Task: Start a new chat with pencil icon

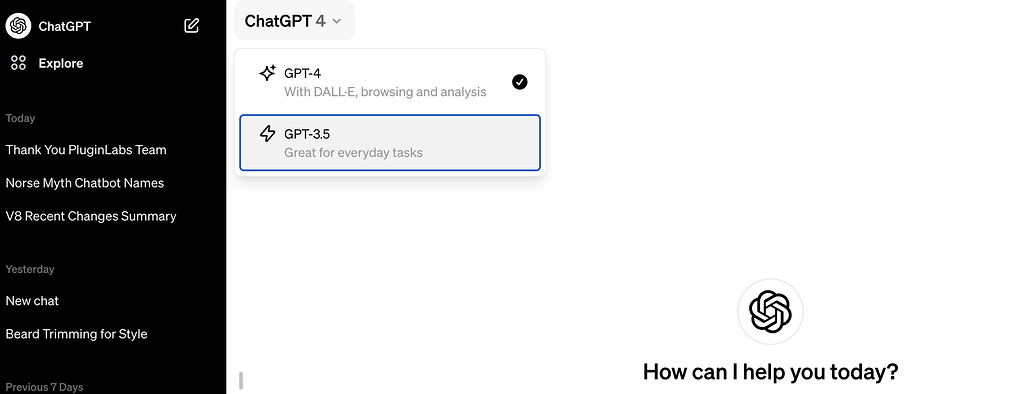Action: point(191,26)
